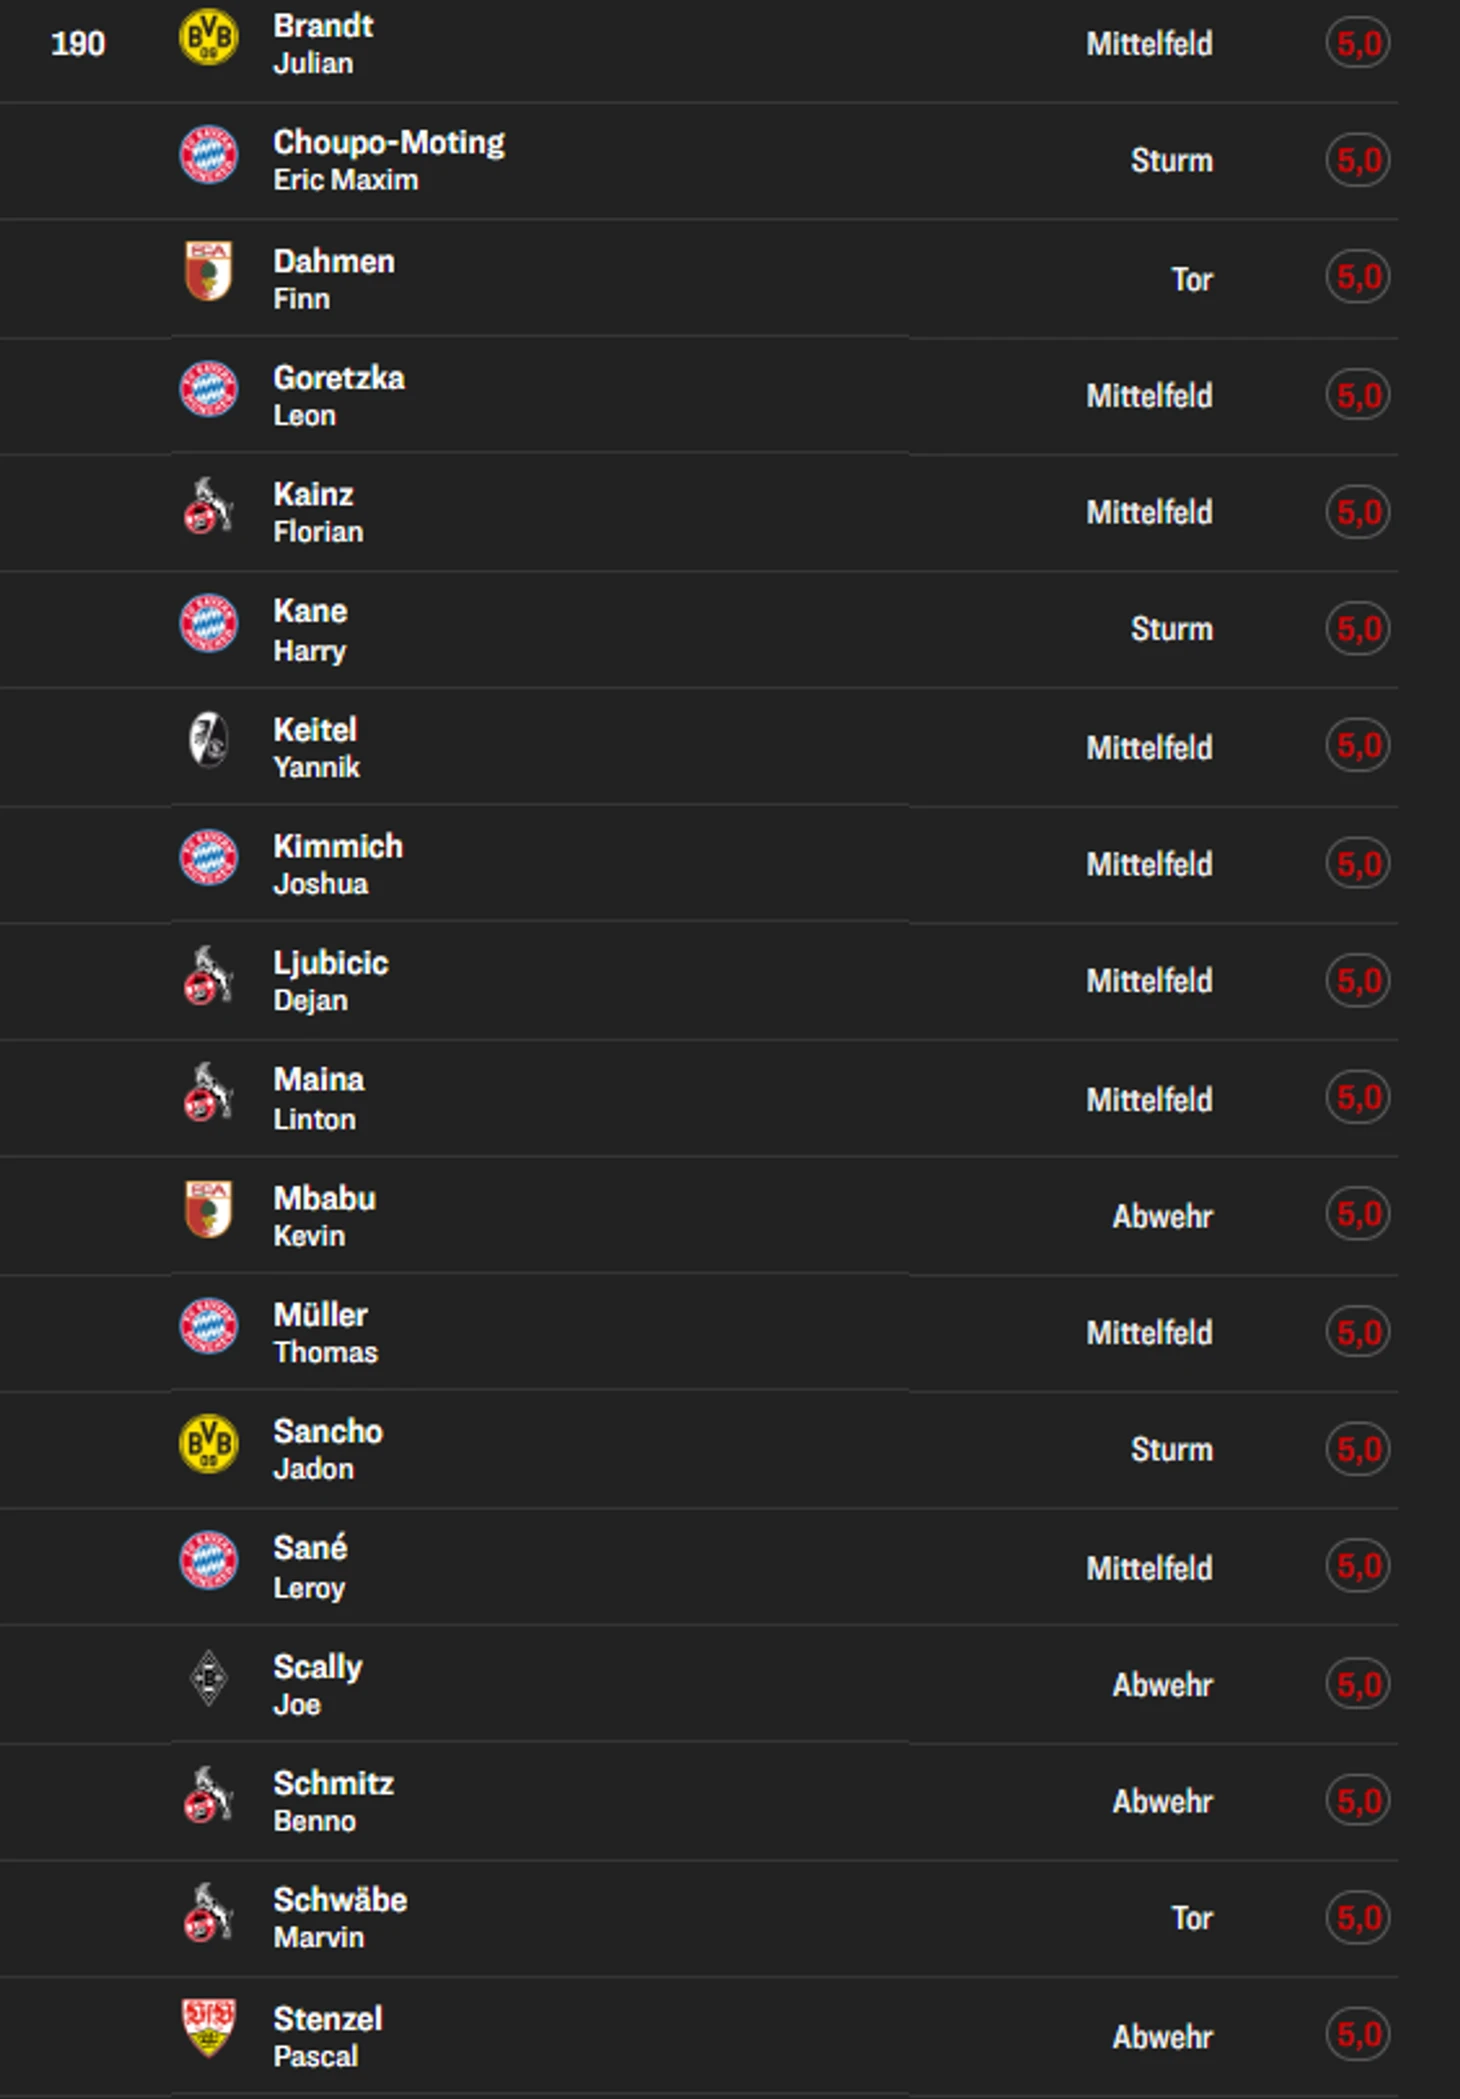Click the Gladbach crest beside Joe Scally
Image resolution: width=1460 pixels, height=2099 pixels.
pos(208,1678)
